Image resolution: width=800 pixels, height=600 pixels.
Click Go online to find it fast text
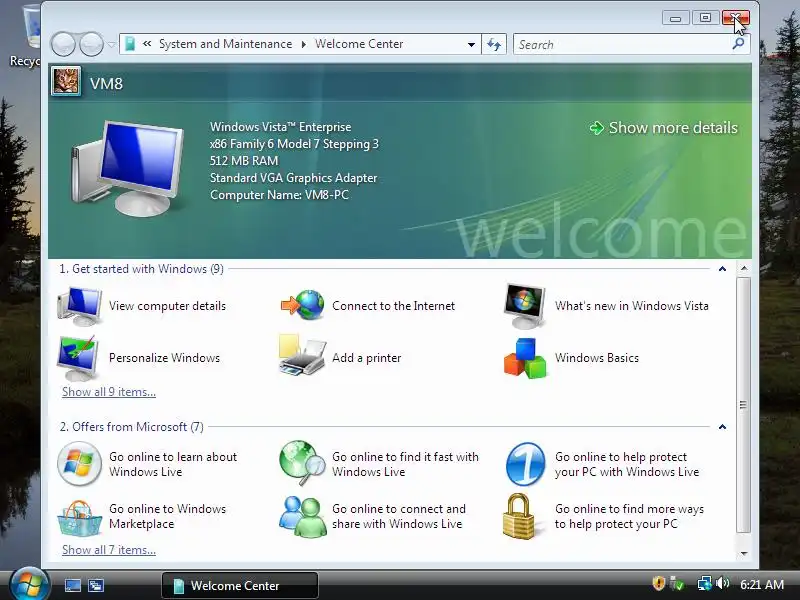tap(405, 464)
